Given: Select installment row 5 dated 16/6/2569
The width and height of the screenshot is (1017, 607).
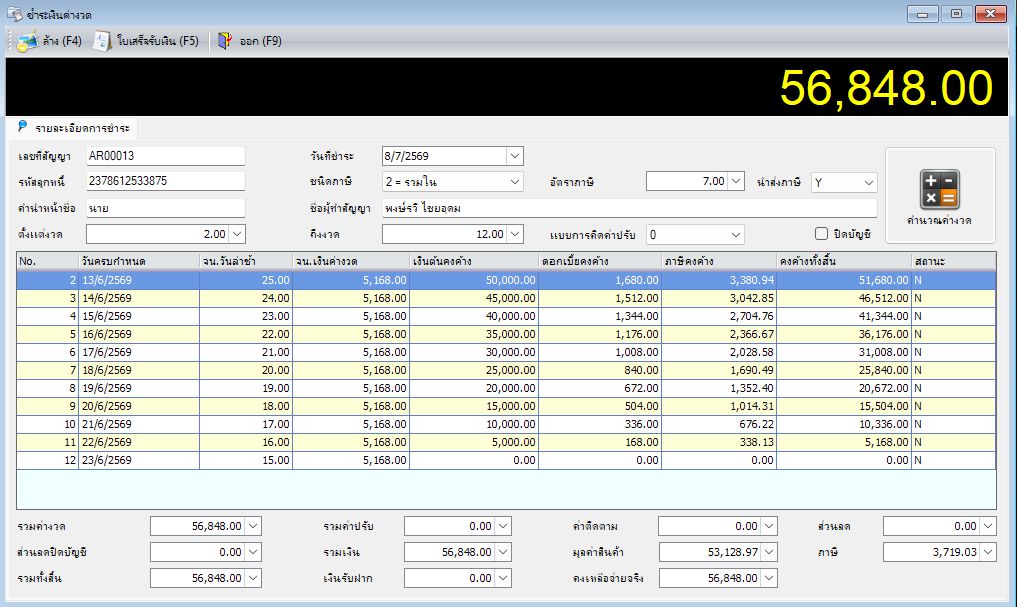Looking at the screenshot, I should [x=506, y=334].
